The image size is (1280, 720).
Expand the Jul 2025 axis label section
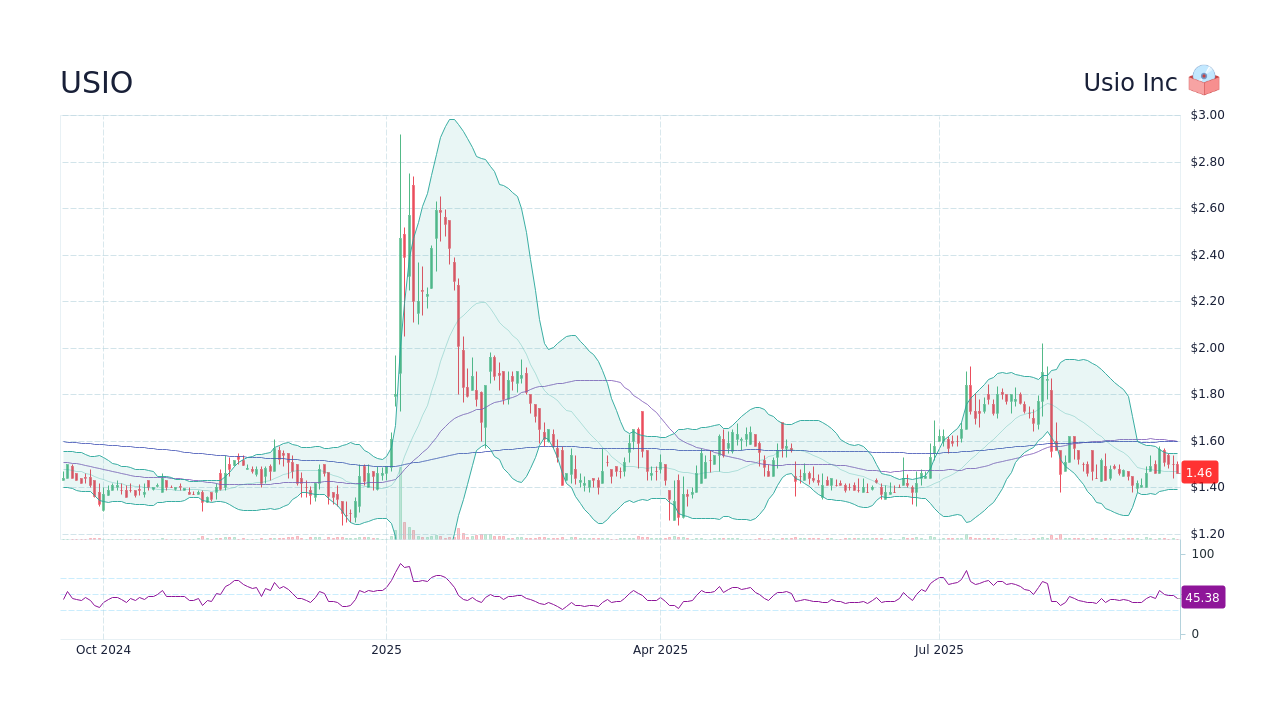point(938,649)
